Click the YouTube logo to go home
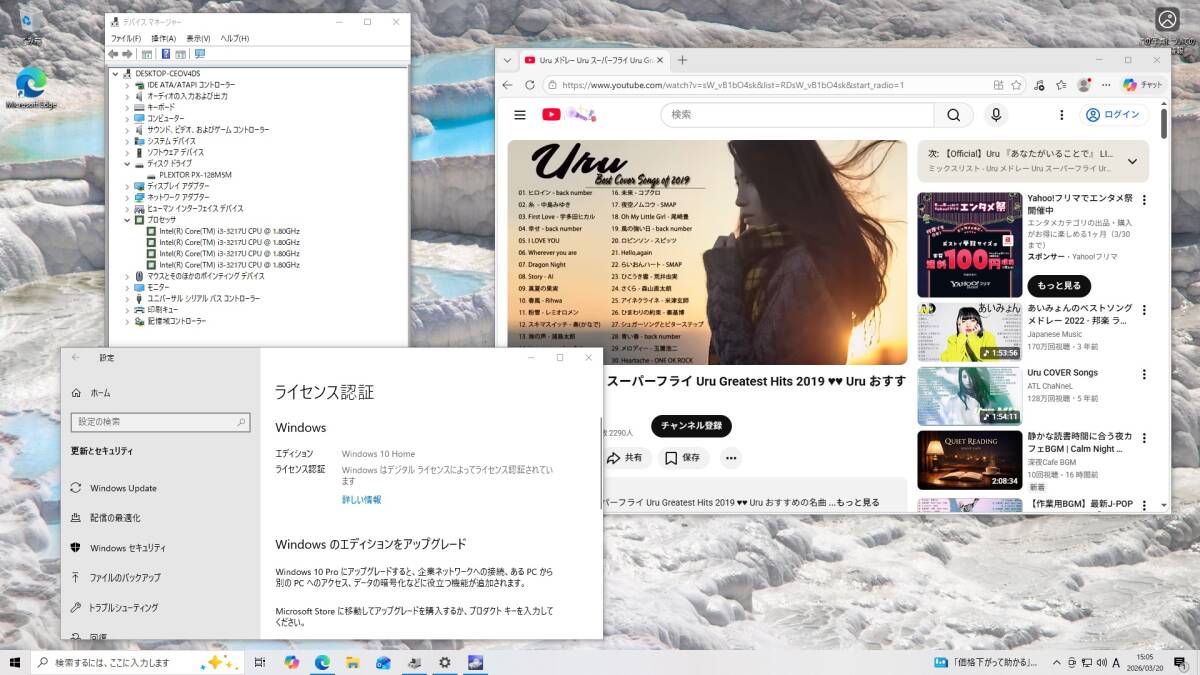This screenshot has height=675, width=1200. [x=550, y=114]
